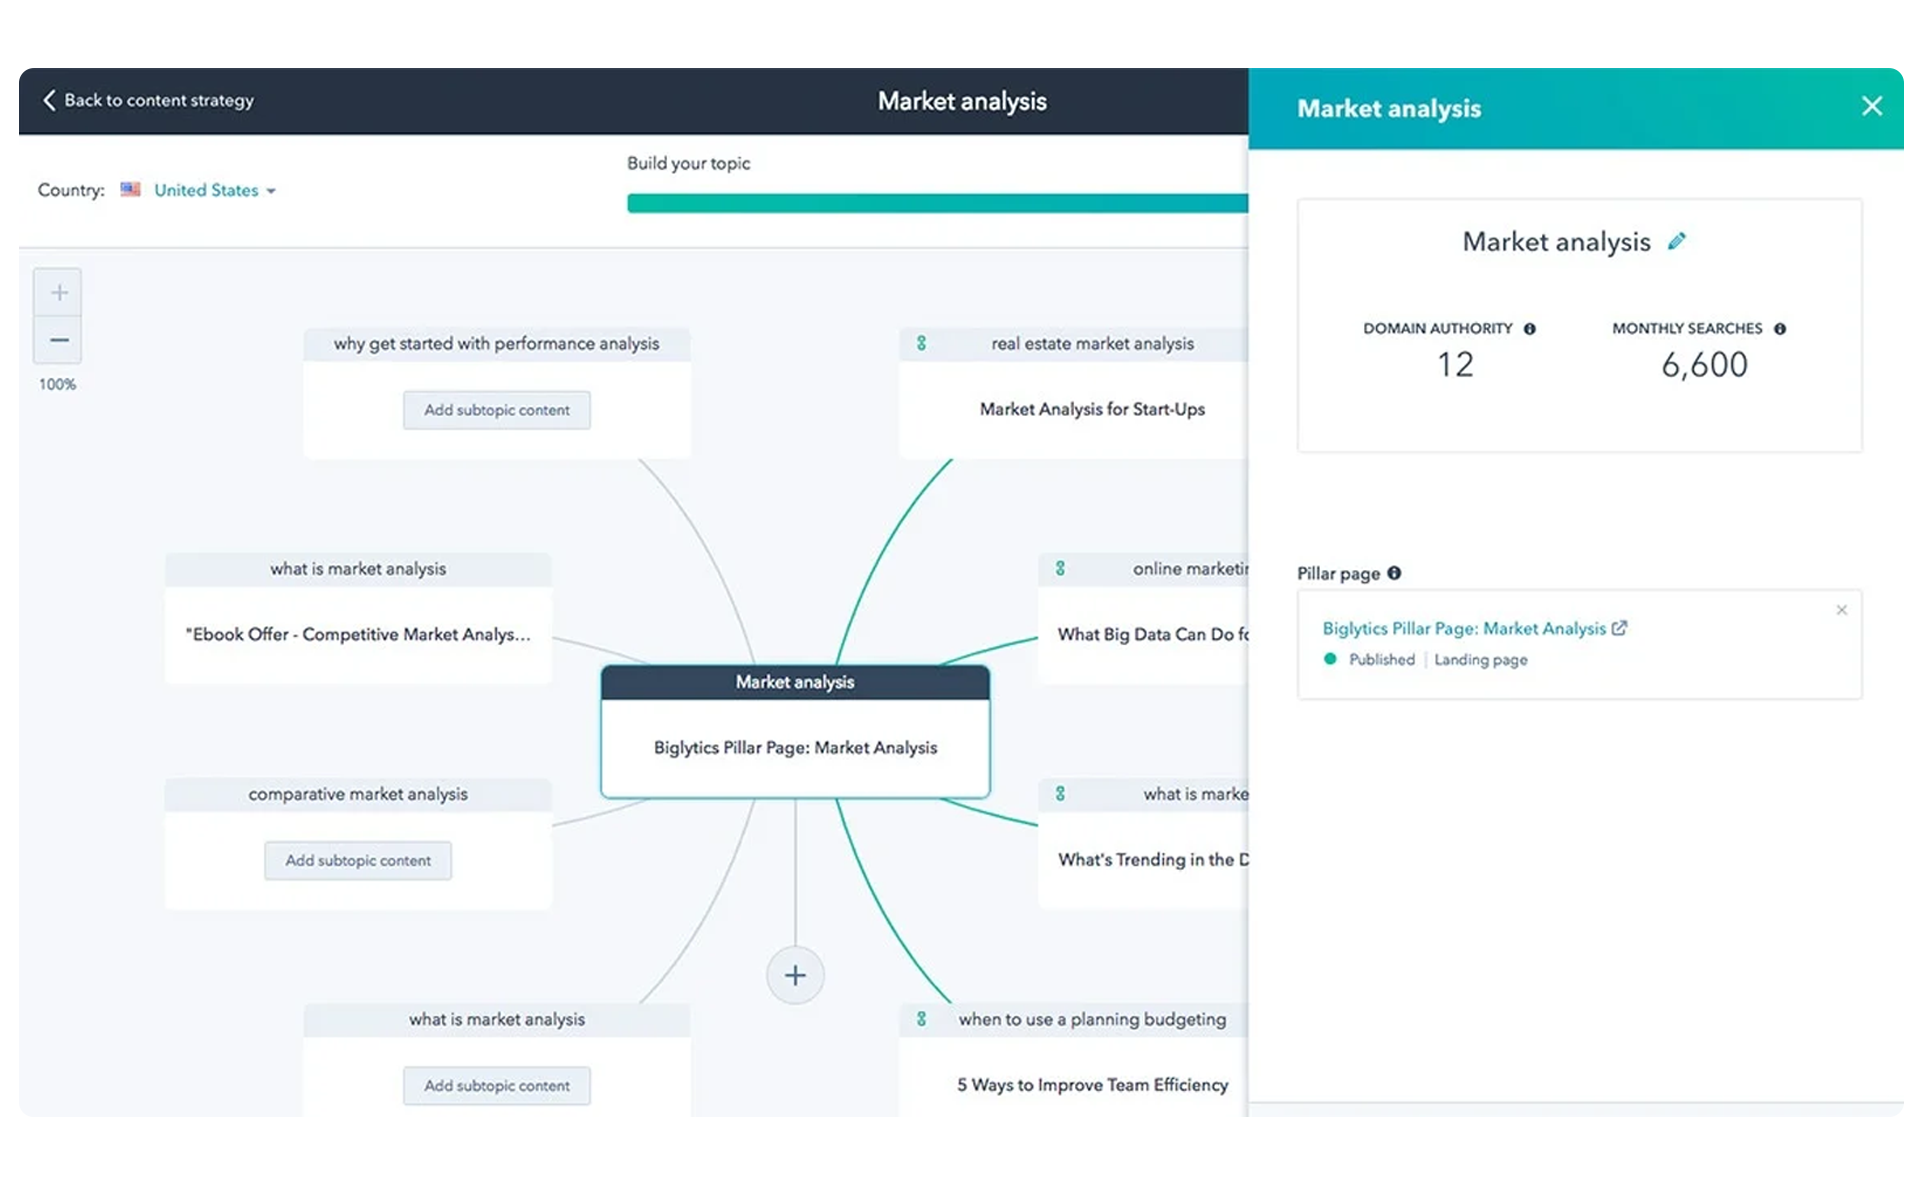Zoom out the topic map with minus

(59, 340)
